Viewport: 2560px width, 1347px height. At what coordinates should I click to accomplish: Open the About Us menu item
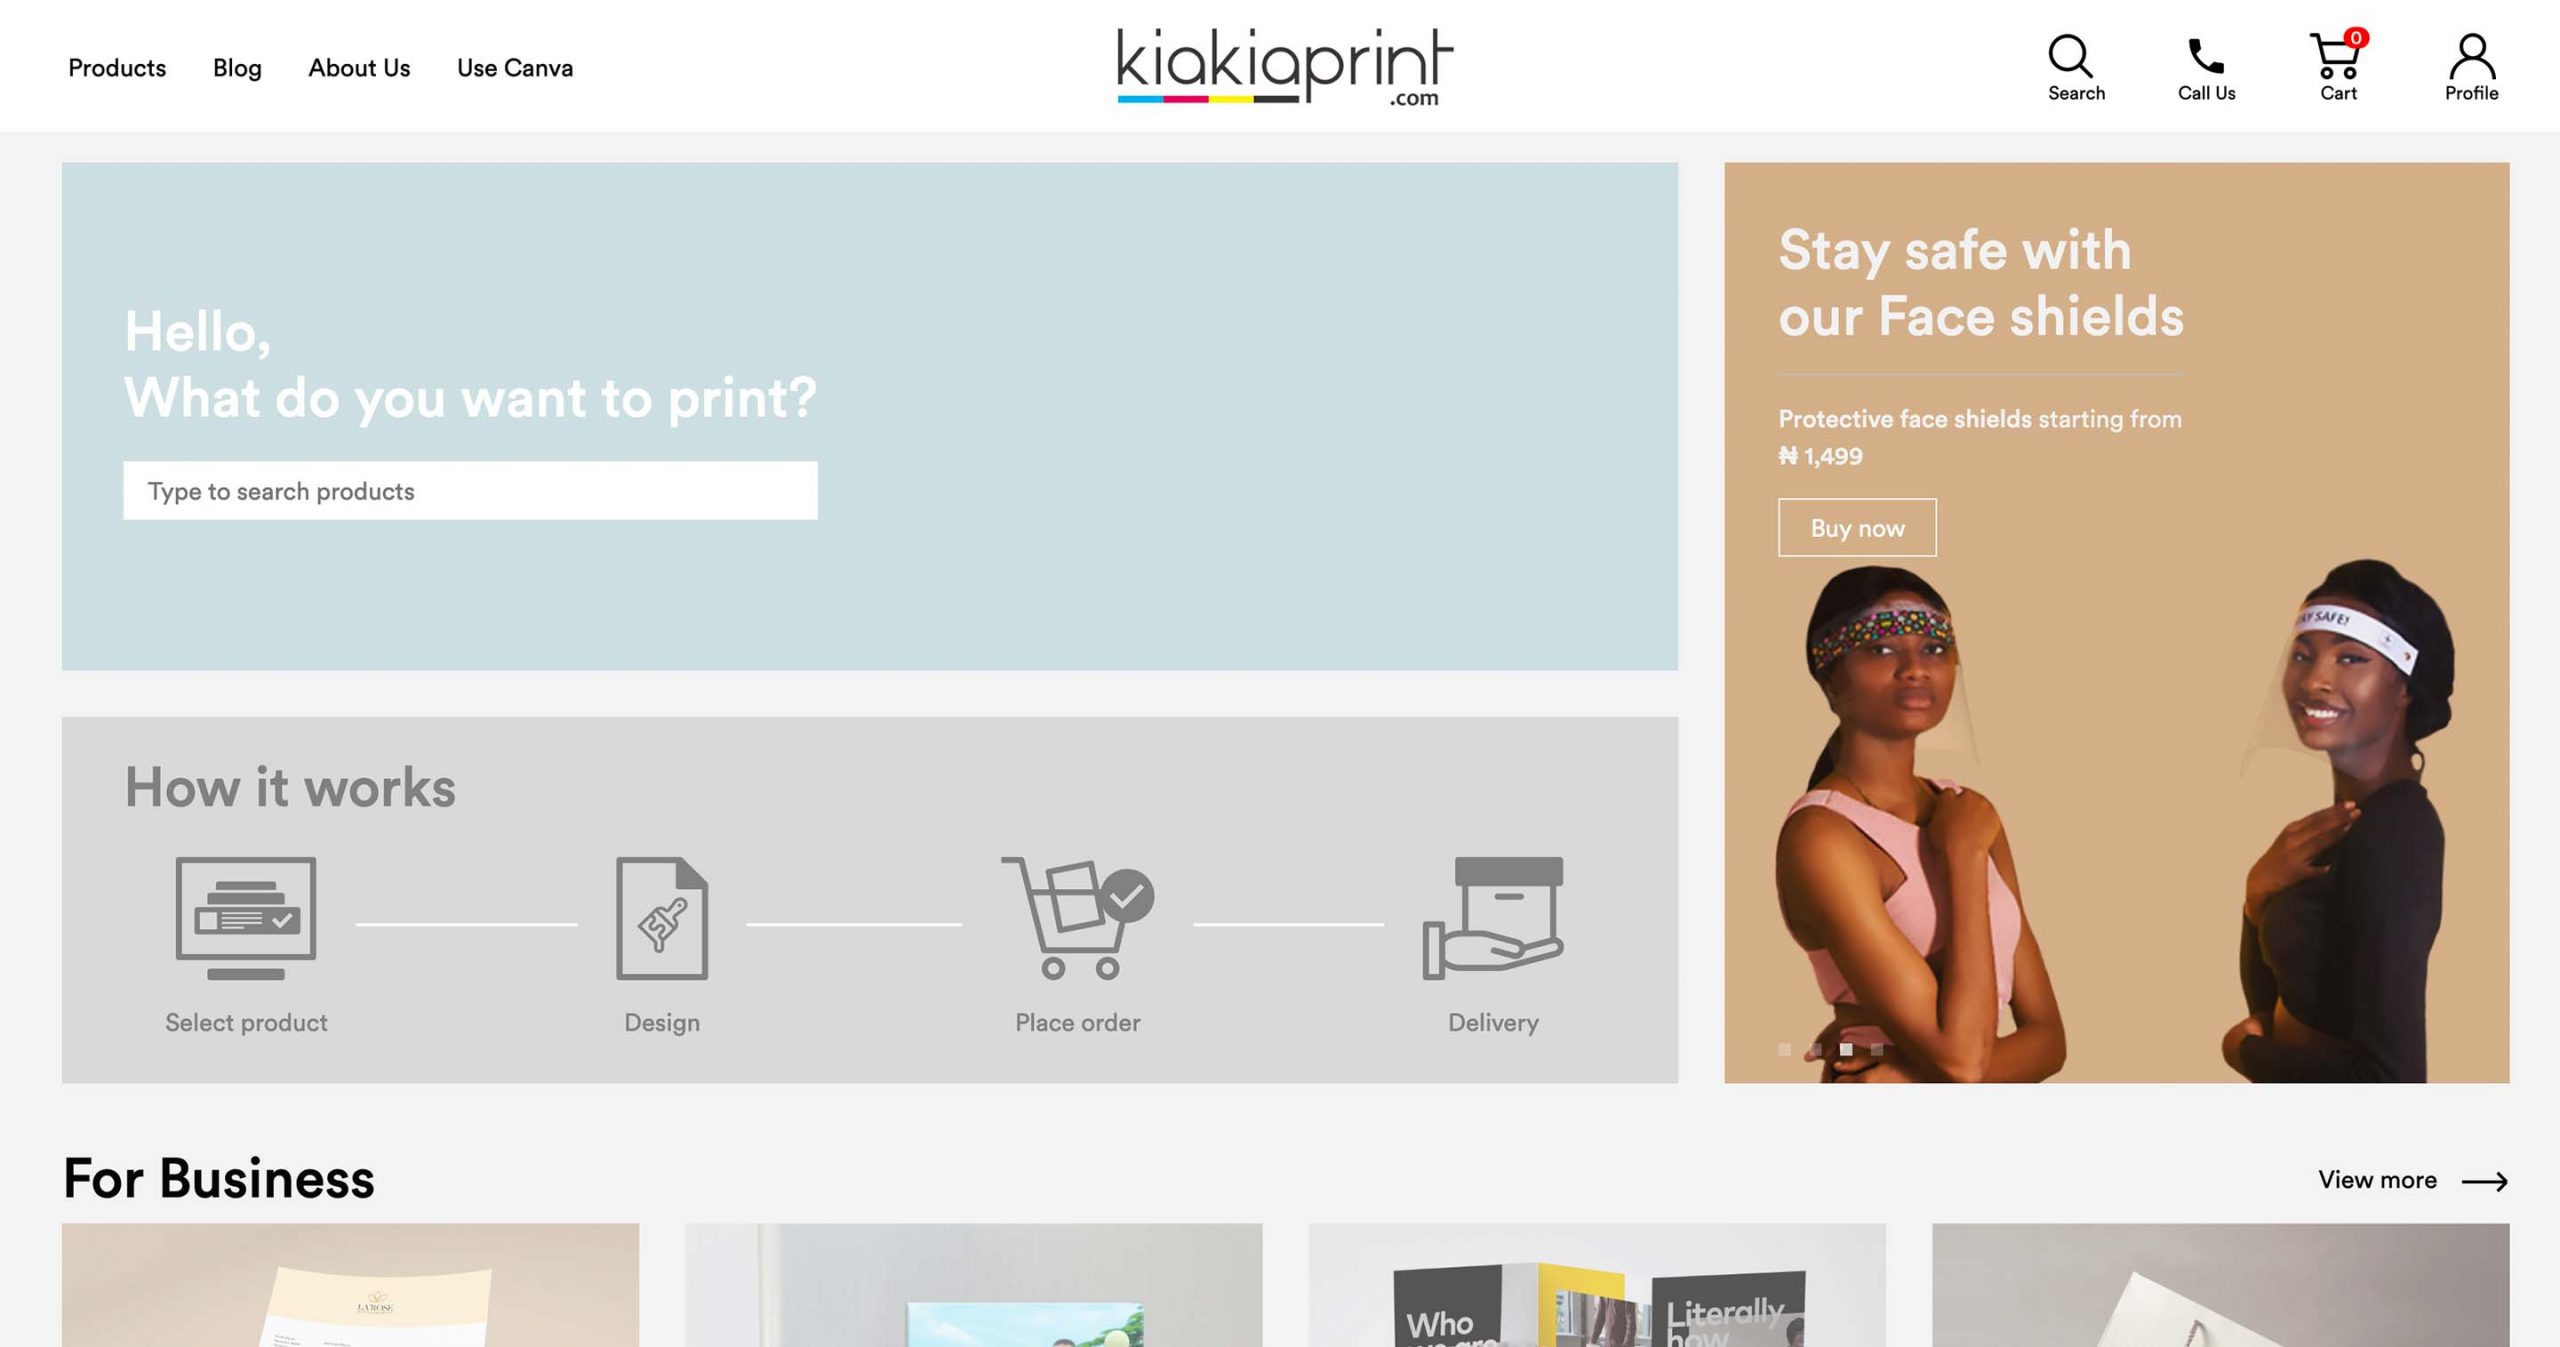[x=359, y=68]
